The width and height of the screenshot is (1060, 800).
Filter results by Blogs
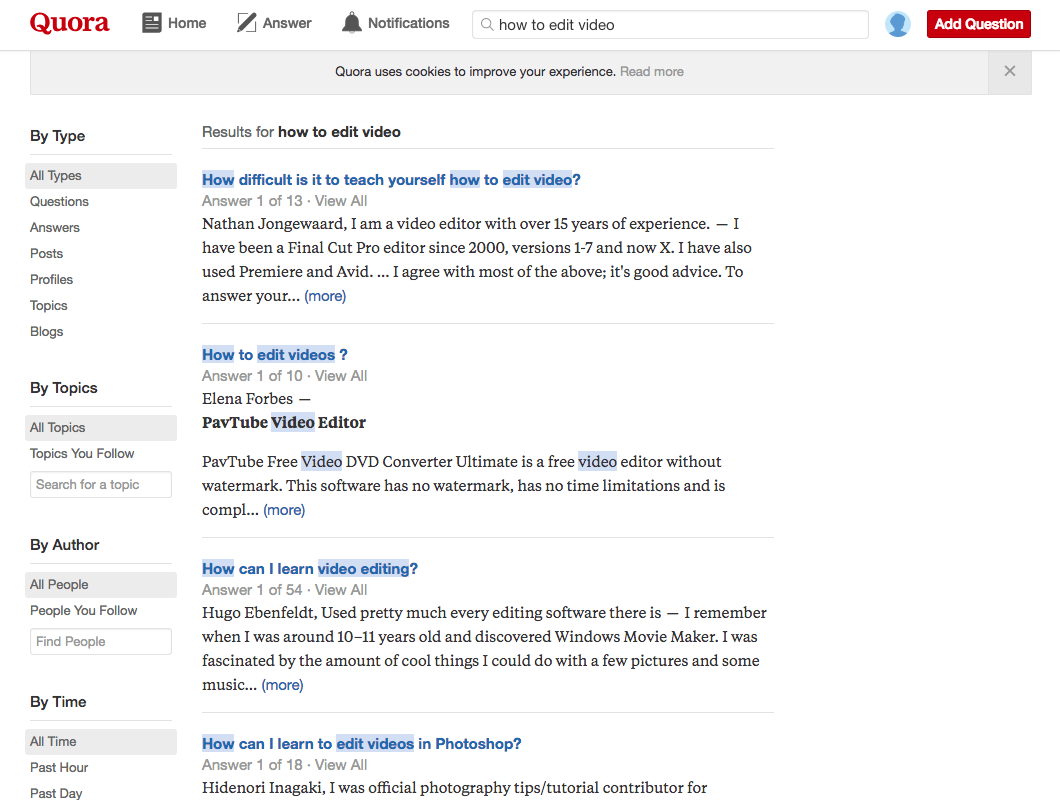47,331
